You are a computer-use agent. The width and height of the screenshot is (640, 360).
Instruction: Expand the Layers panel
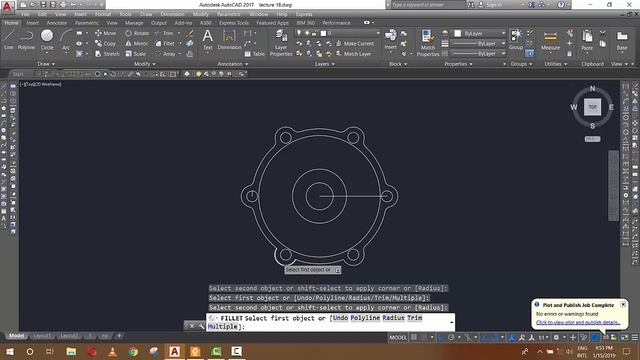[324, 64]
